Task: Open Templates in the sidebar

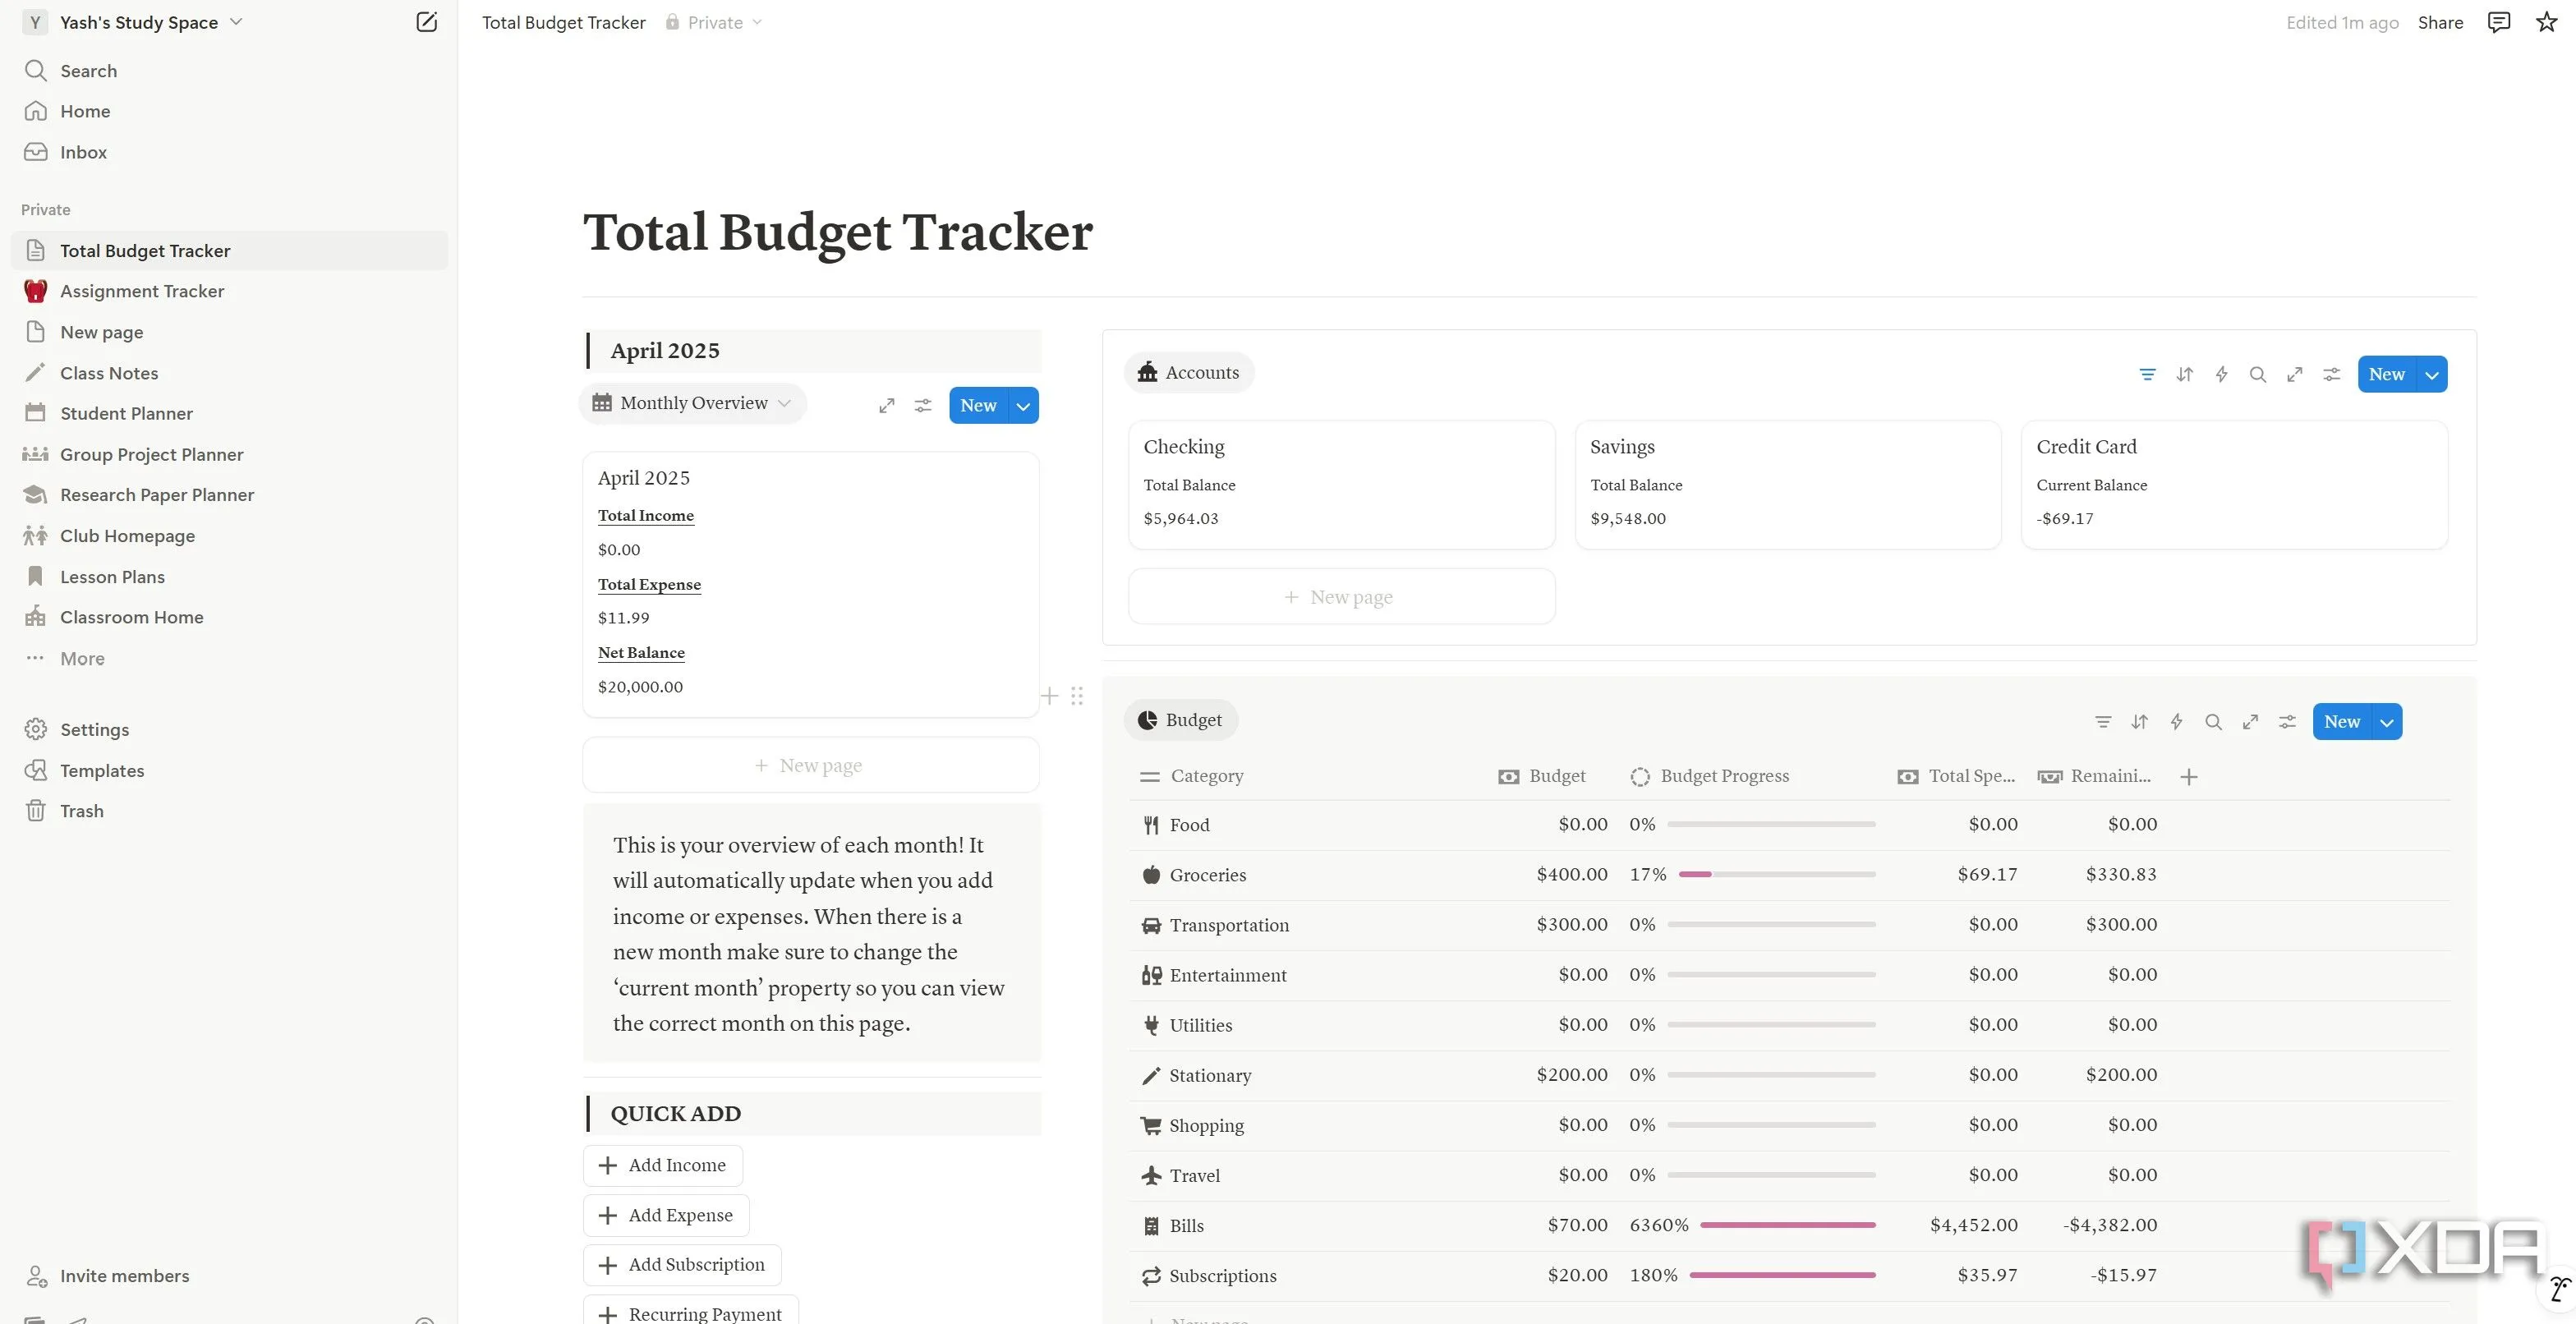Action: point(230,771)
